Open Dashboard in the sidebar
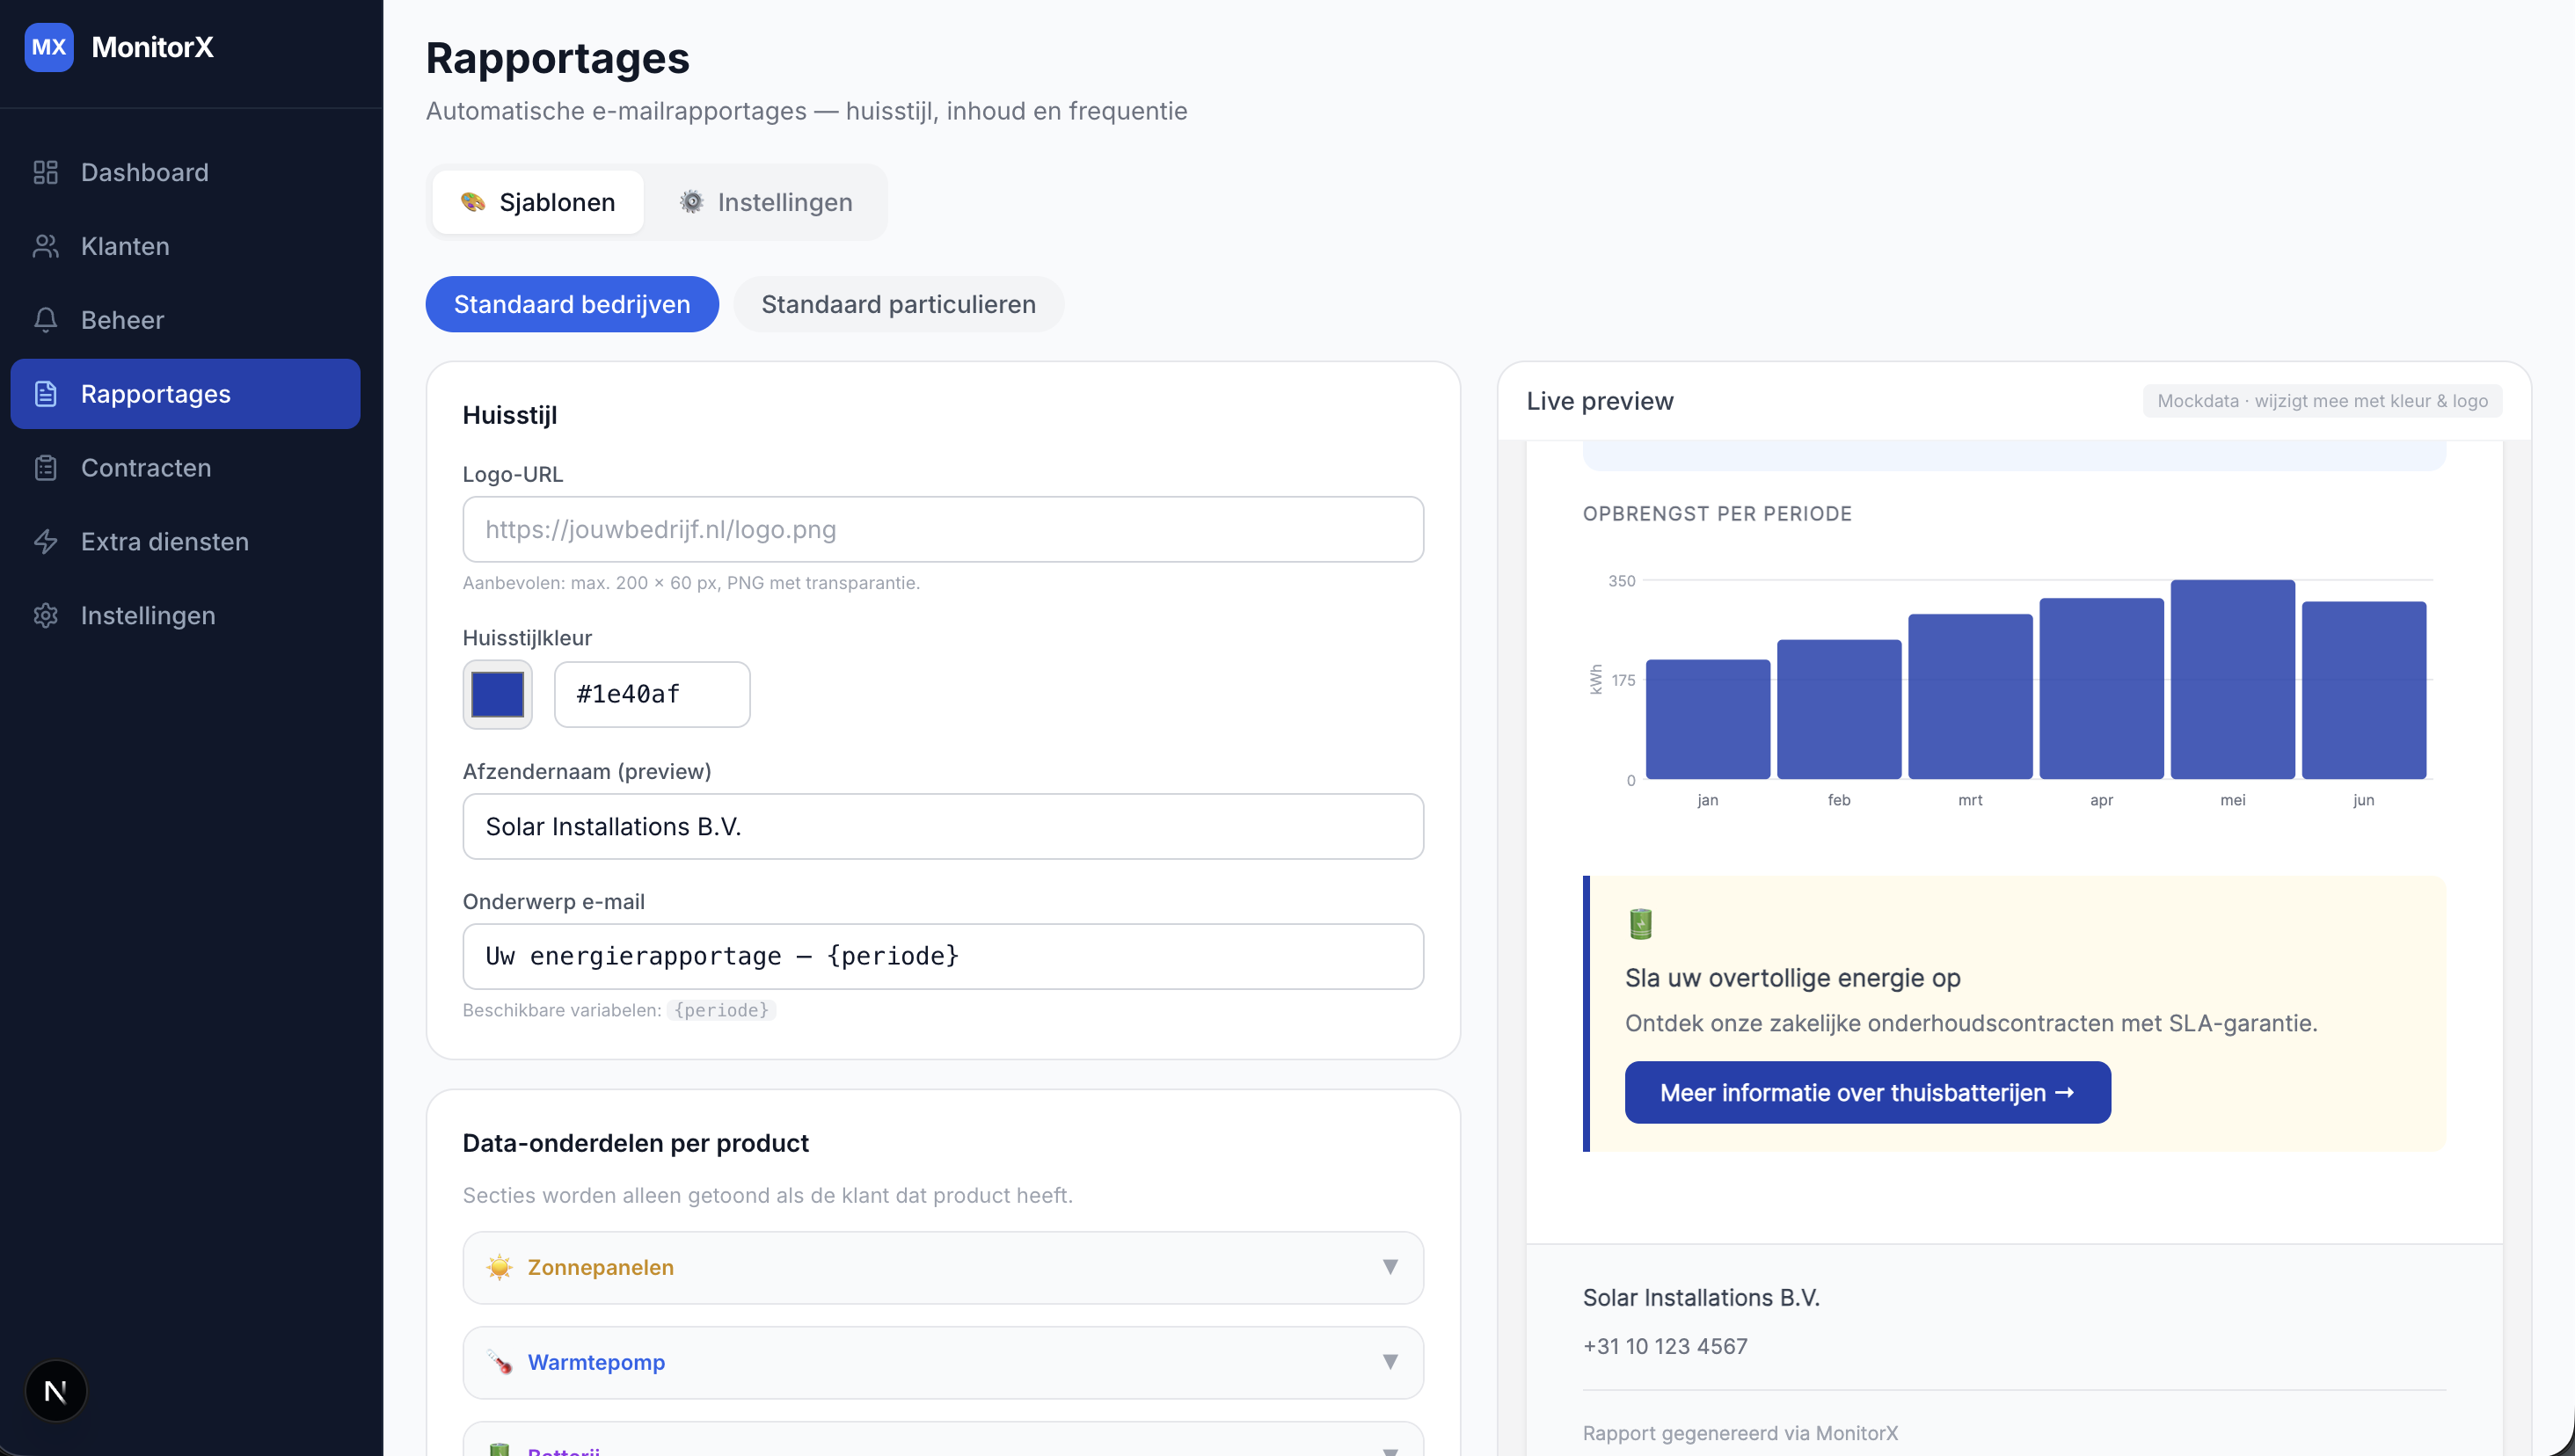The width and height of the screenshot is (2575, 1456). point(185,172)
